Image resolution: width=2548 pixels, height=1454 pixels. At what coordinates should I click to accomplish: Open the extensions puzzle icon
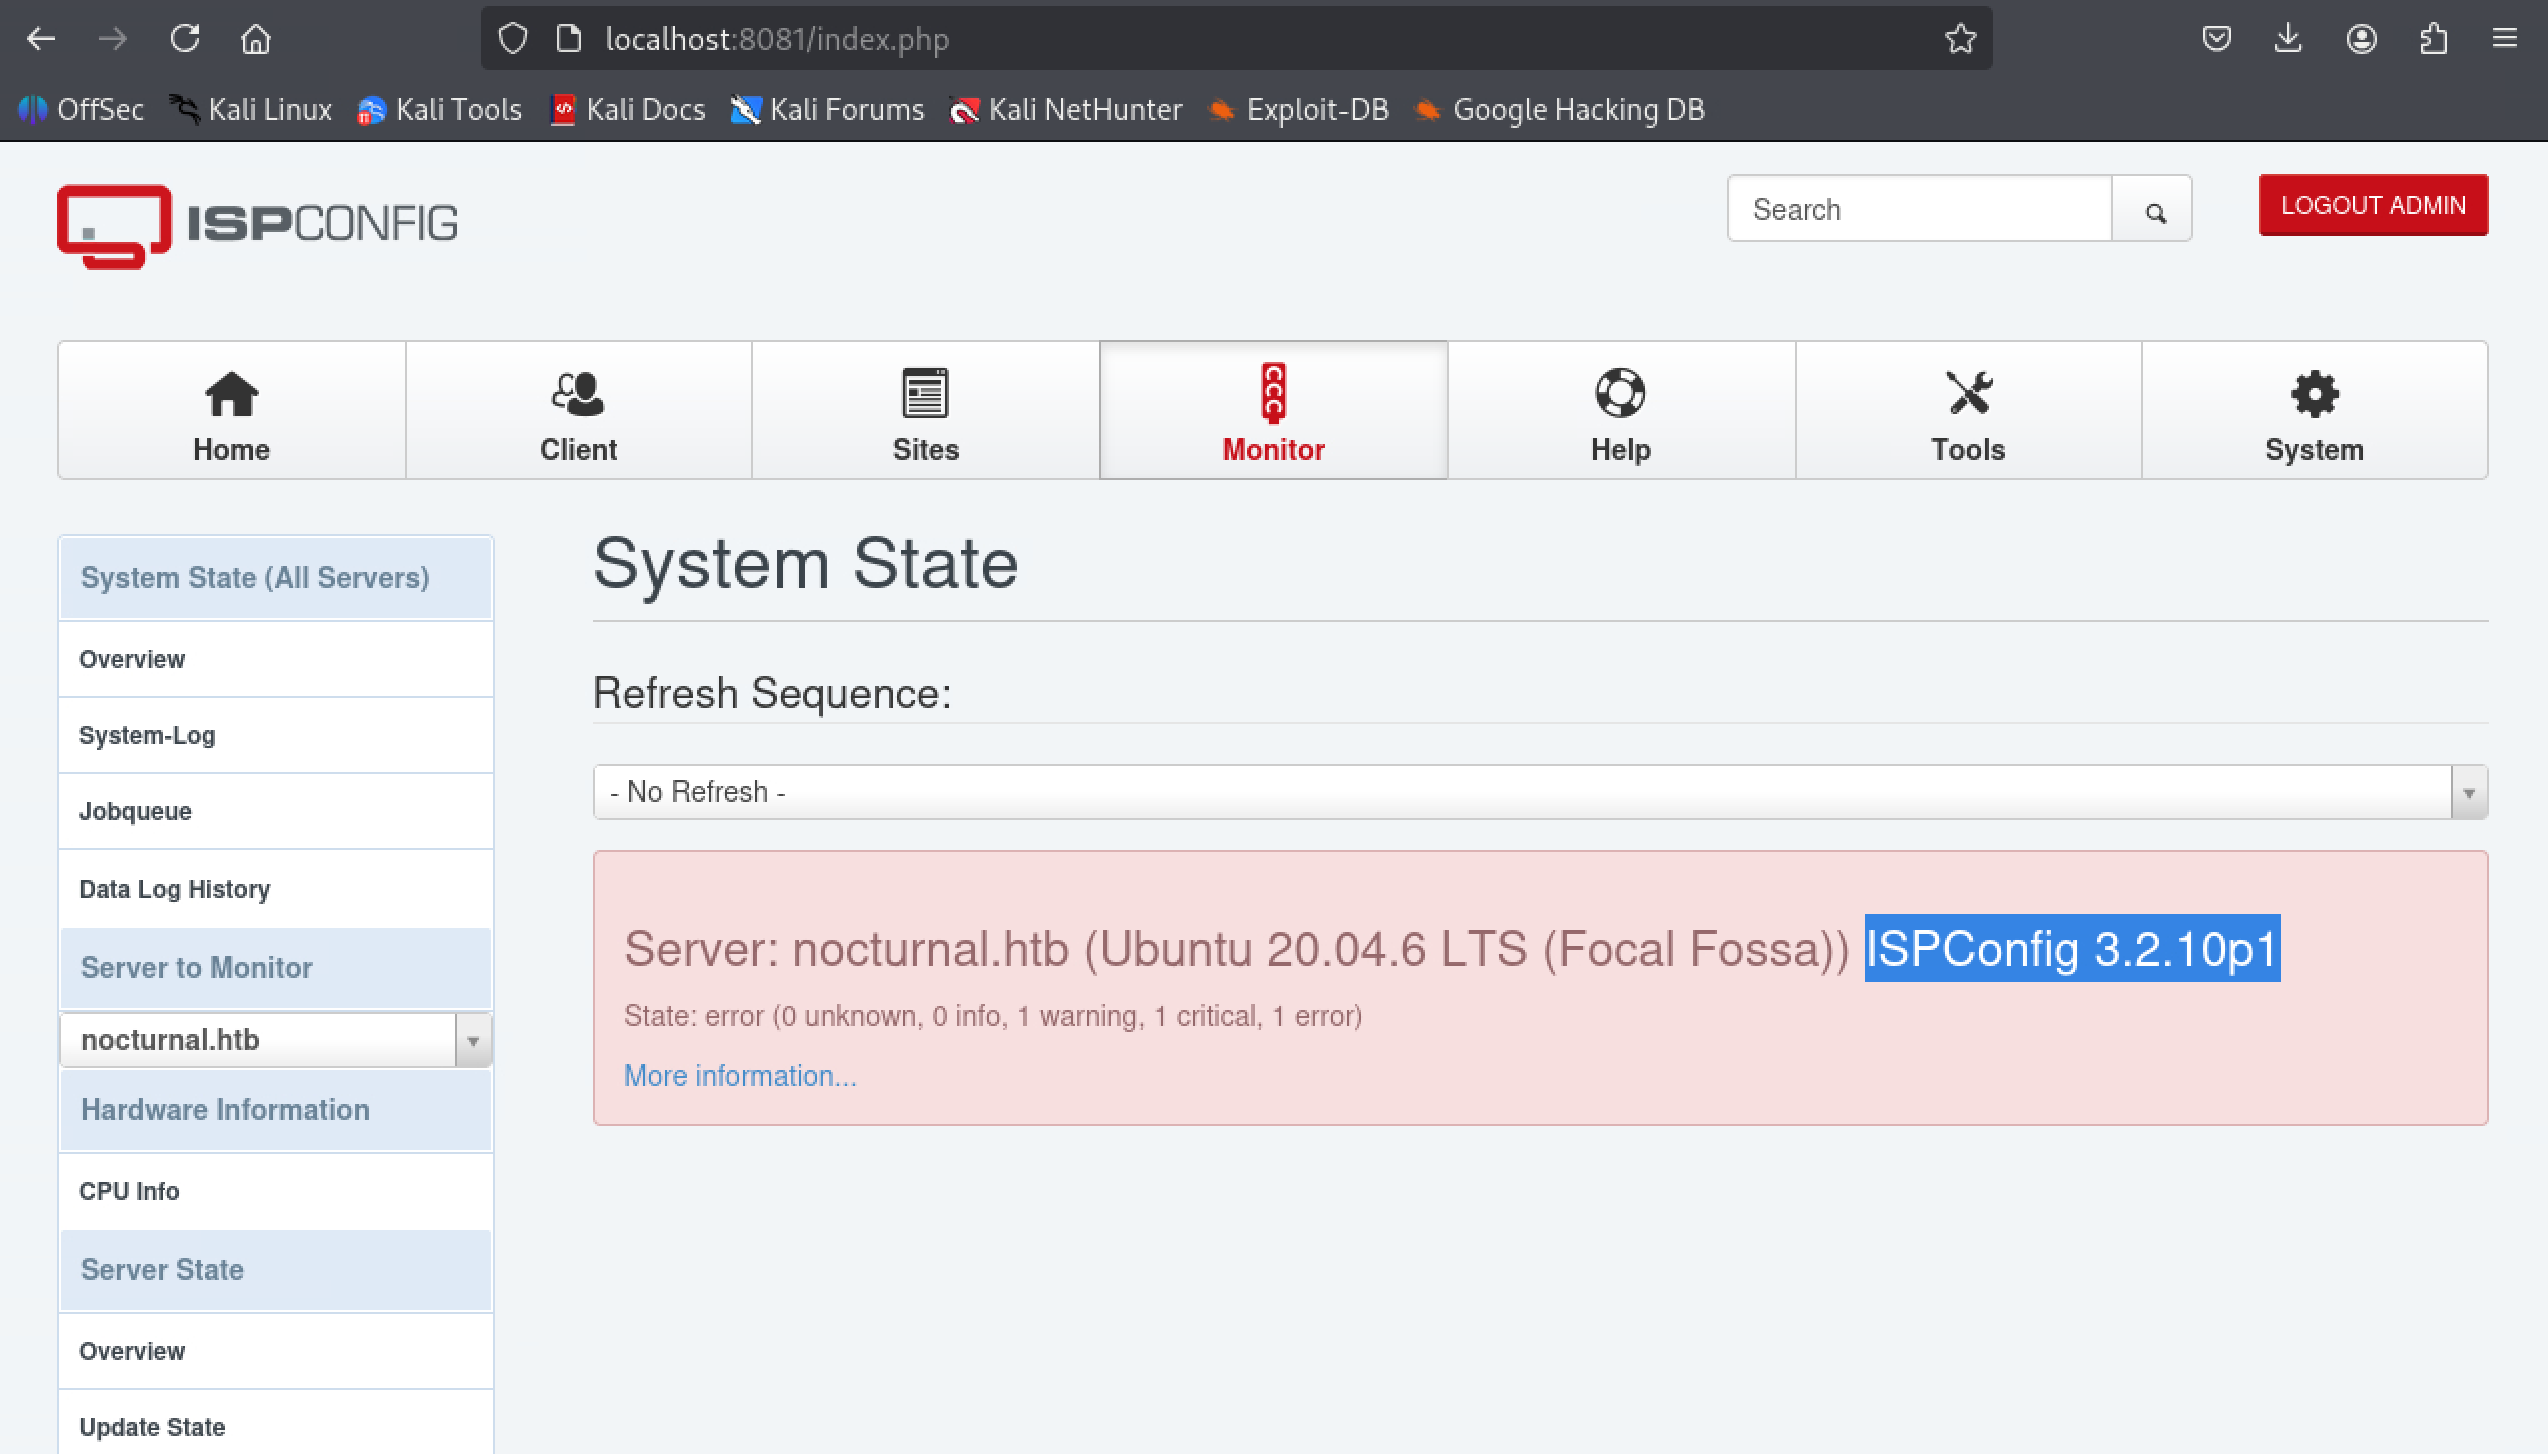2434,39
